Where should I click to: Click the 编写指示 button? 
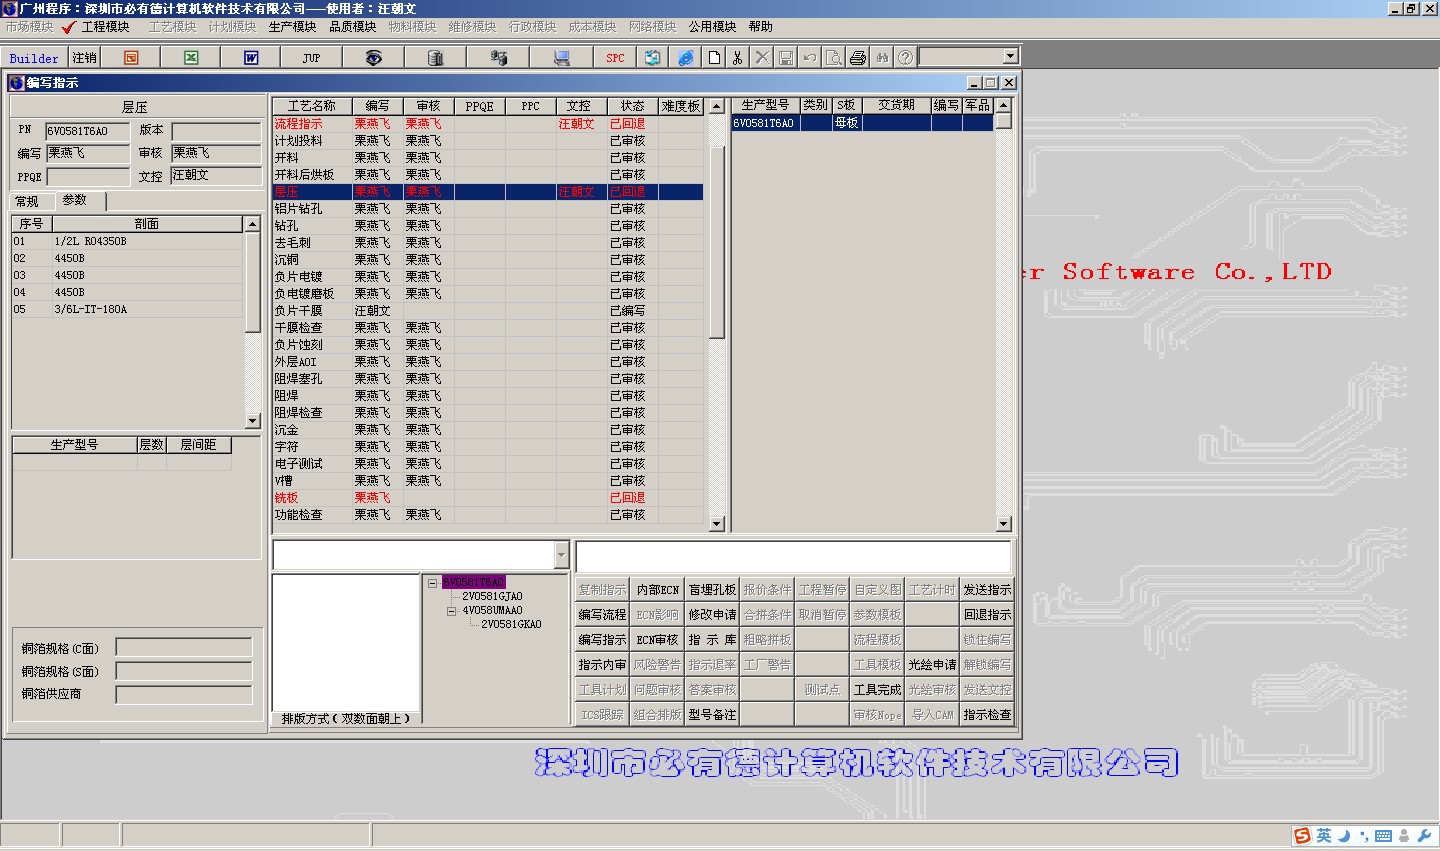(602, 640)
